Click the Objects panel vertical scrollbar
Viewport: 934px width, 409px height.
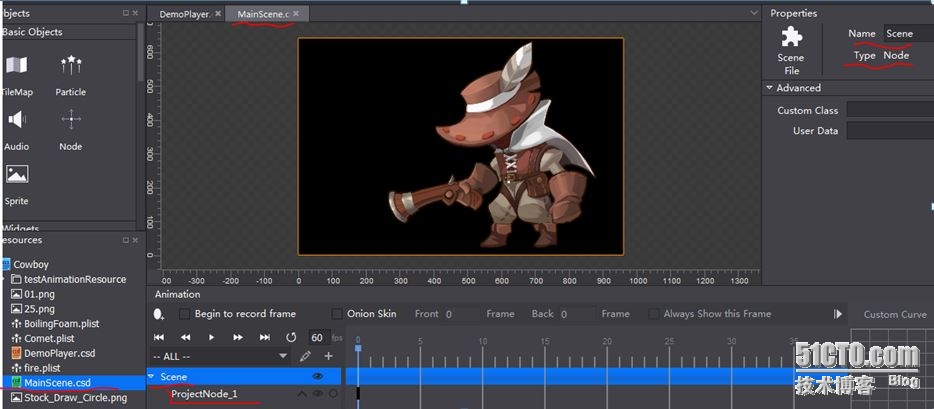(141, 54)
